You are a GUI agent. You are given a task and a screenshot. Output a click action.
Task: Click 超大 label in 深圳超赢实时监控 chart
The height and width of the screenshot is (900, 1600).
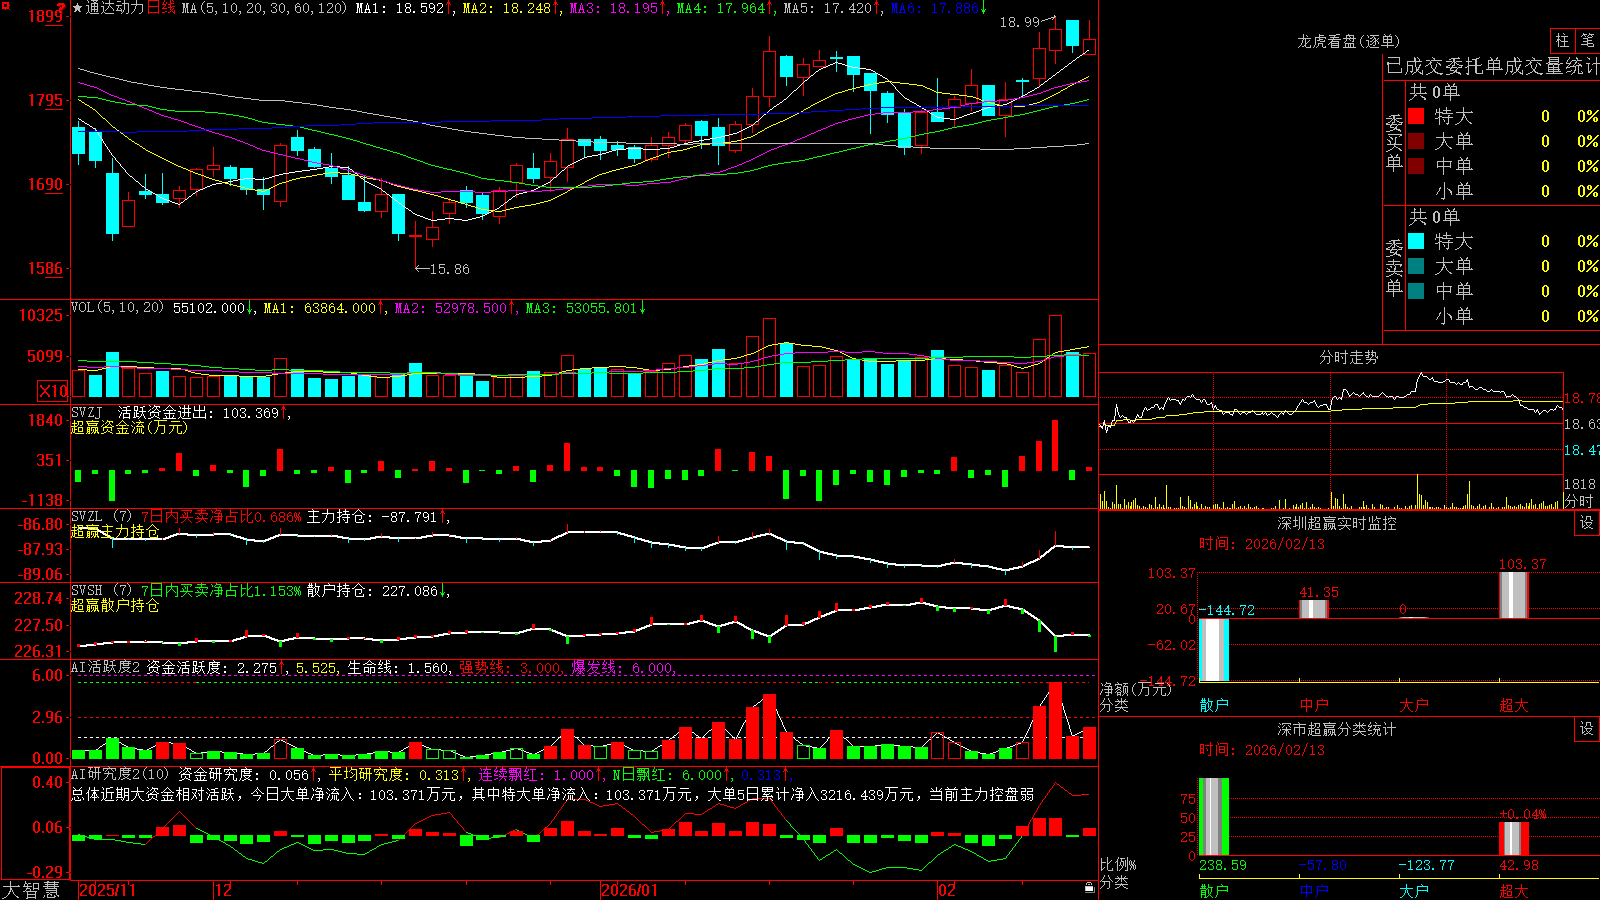[1514, 705]
